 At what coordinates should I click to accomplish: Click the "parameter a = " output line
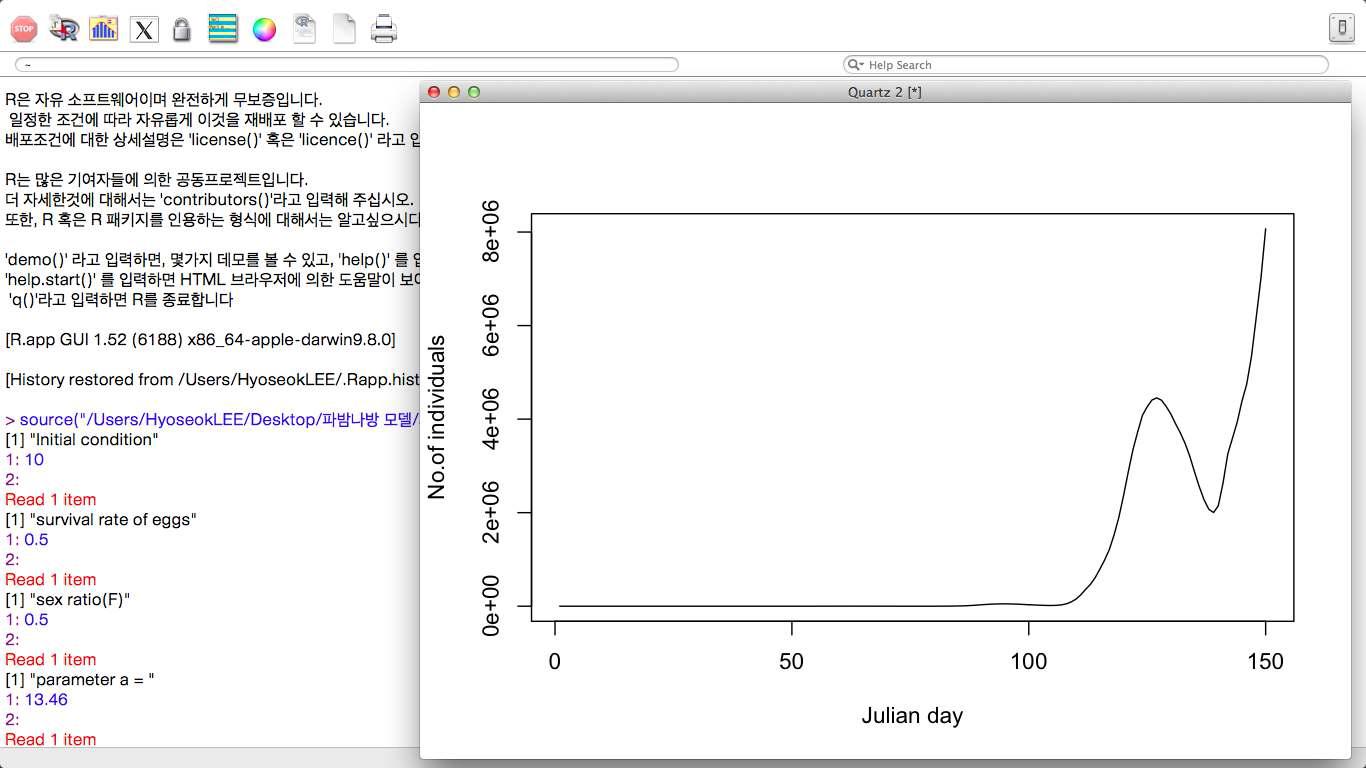coord(80,680)
